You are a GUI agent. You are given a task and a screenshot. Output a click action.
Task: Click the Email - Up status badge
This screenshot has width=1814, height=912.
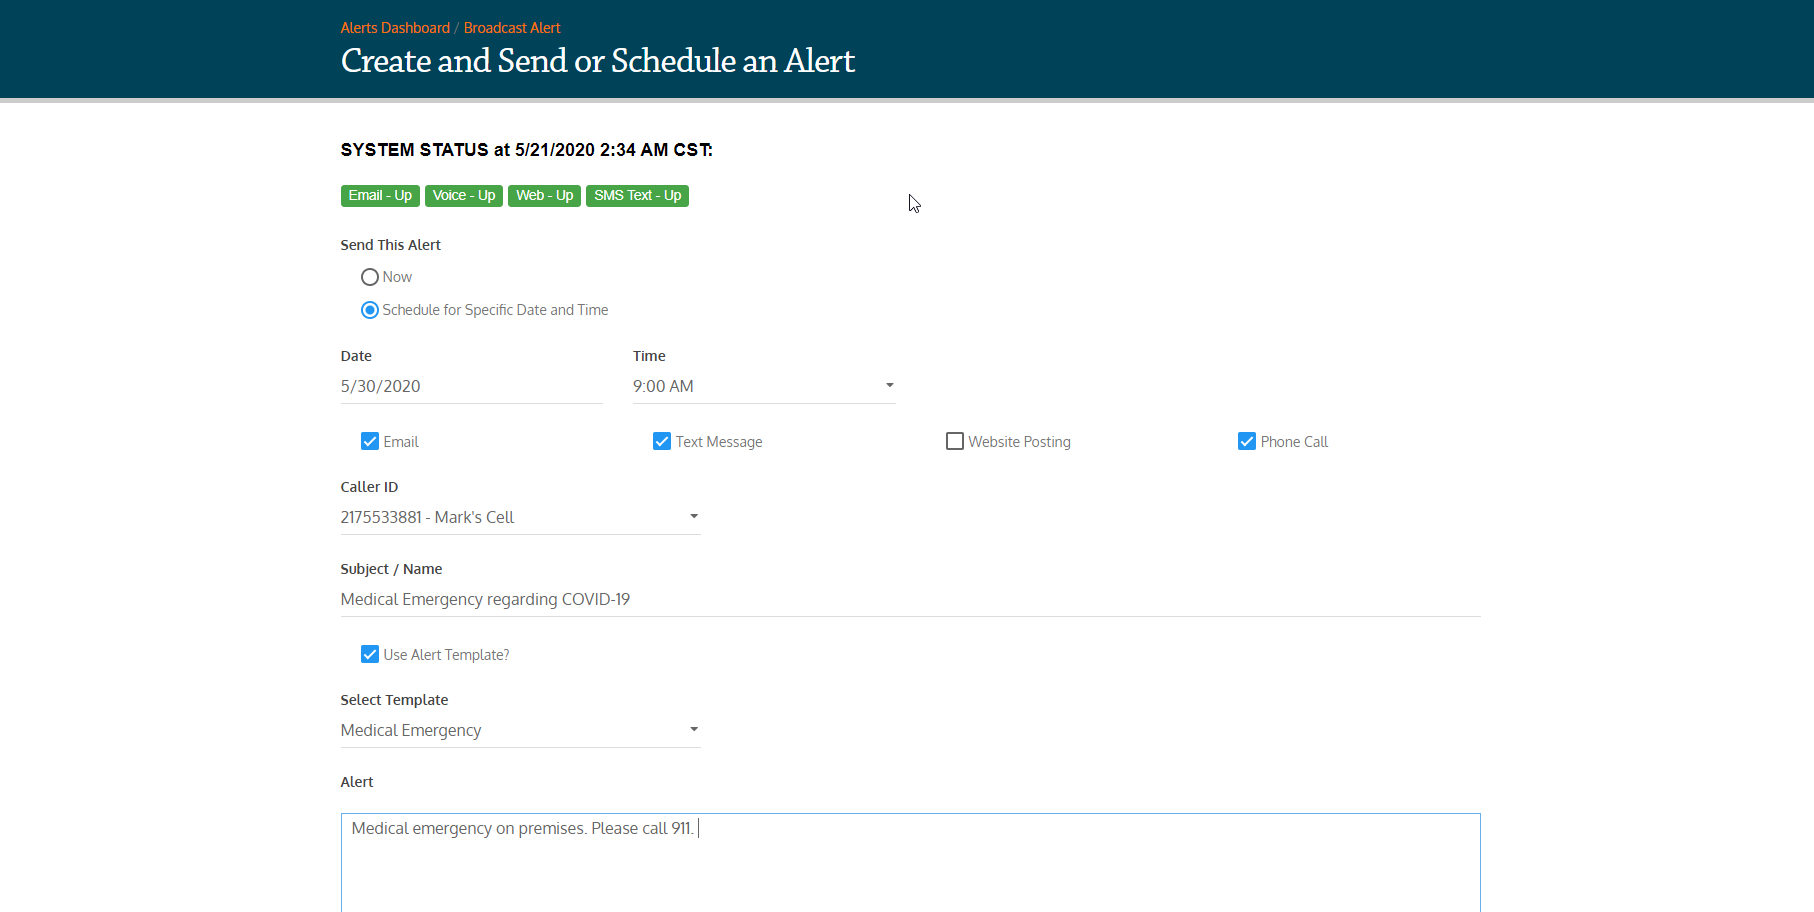[x=380, y=196]
